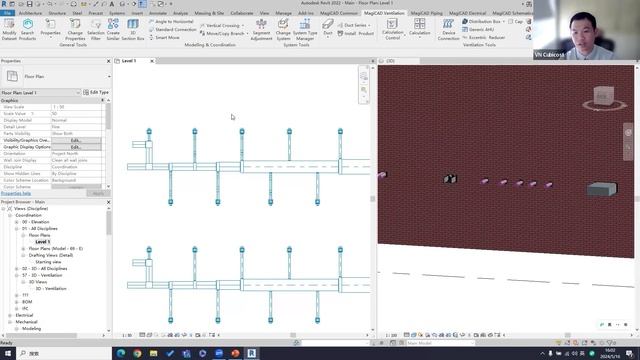
Task: Open the Properties help link
Action: (x=16, y=193)
